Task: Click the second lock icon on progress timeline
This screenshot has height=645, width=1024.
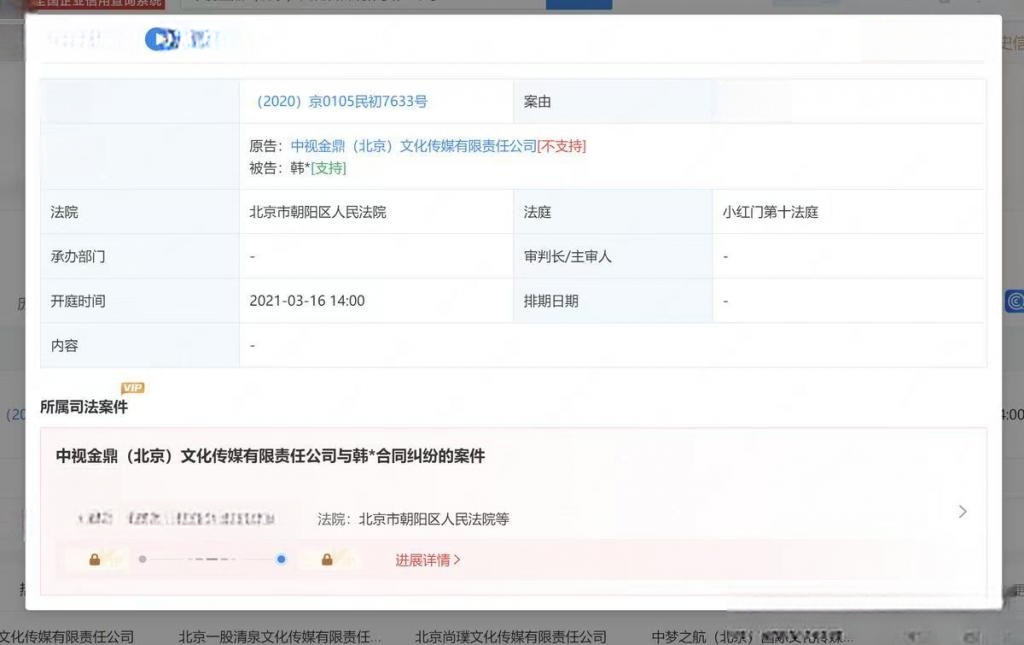Action: point(327,559)
